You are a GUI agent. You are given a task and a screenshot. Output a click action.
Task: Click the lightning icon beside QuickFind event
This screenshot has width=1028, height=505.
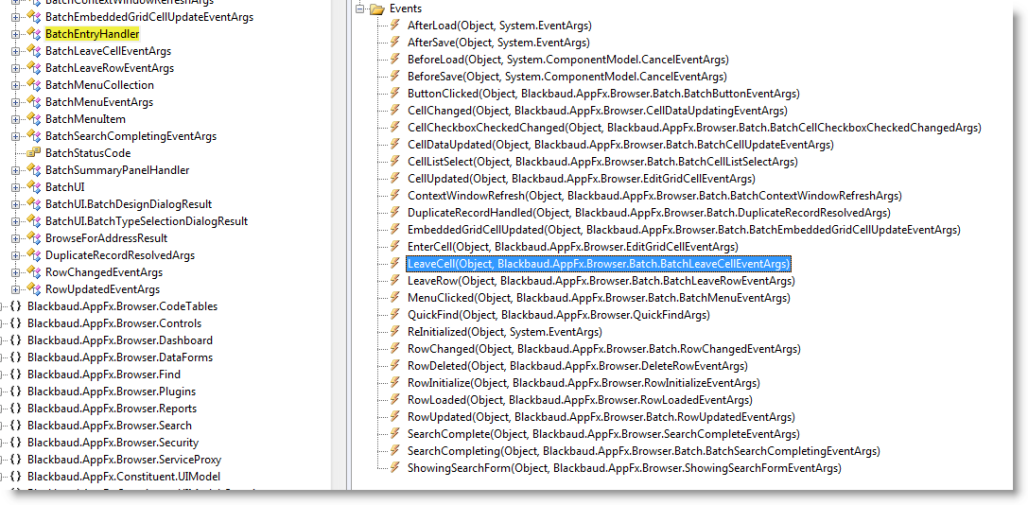point(395,315)
